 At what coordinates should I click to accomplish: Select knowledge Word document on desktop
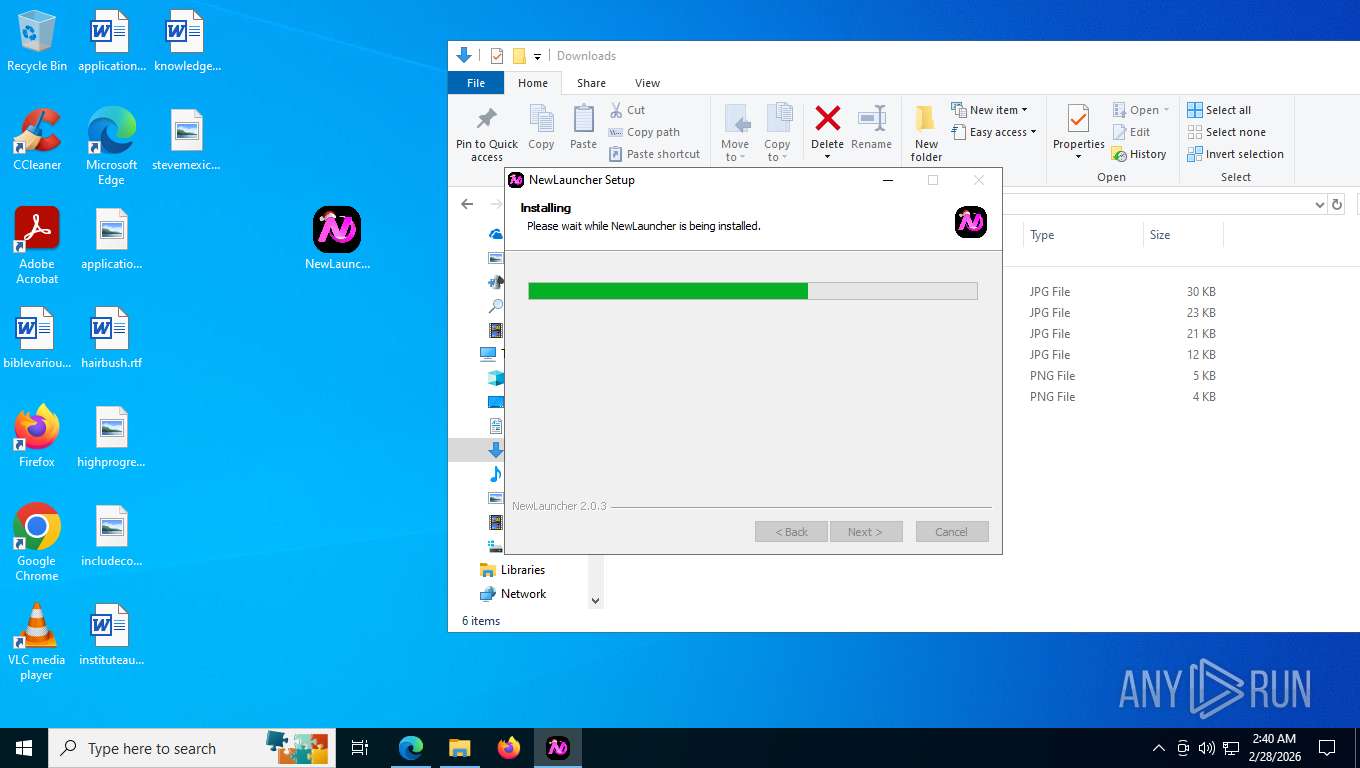[187, 42]
